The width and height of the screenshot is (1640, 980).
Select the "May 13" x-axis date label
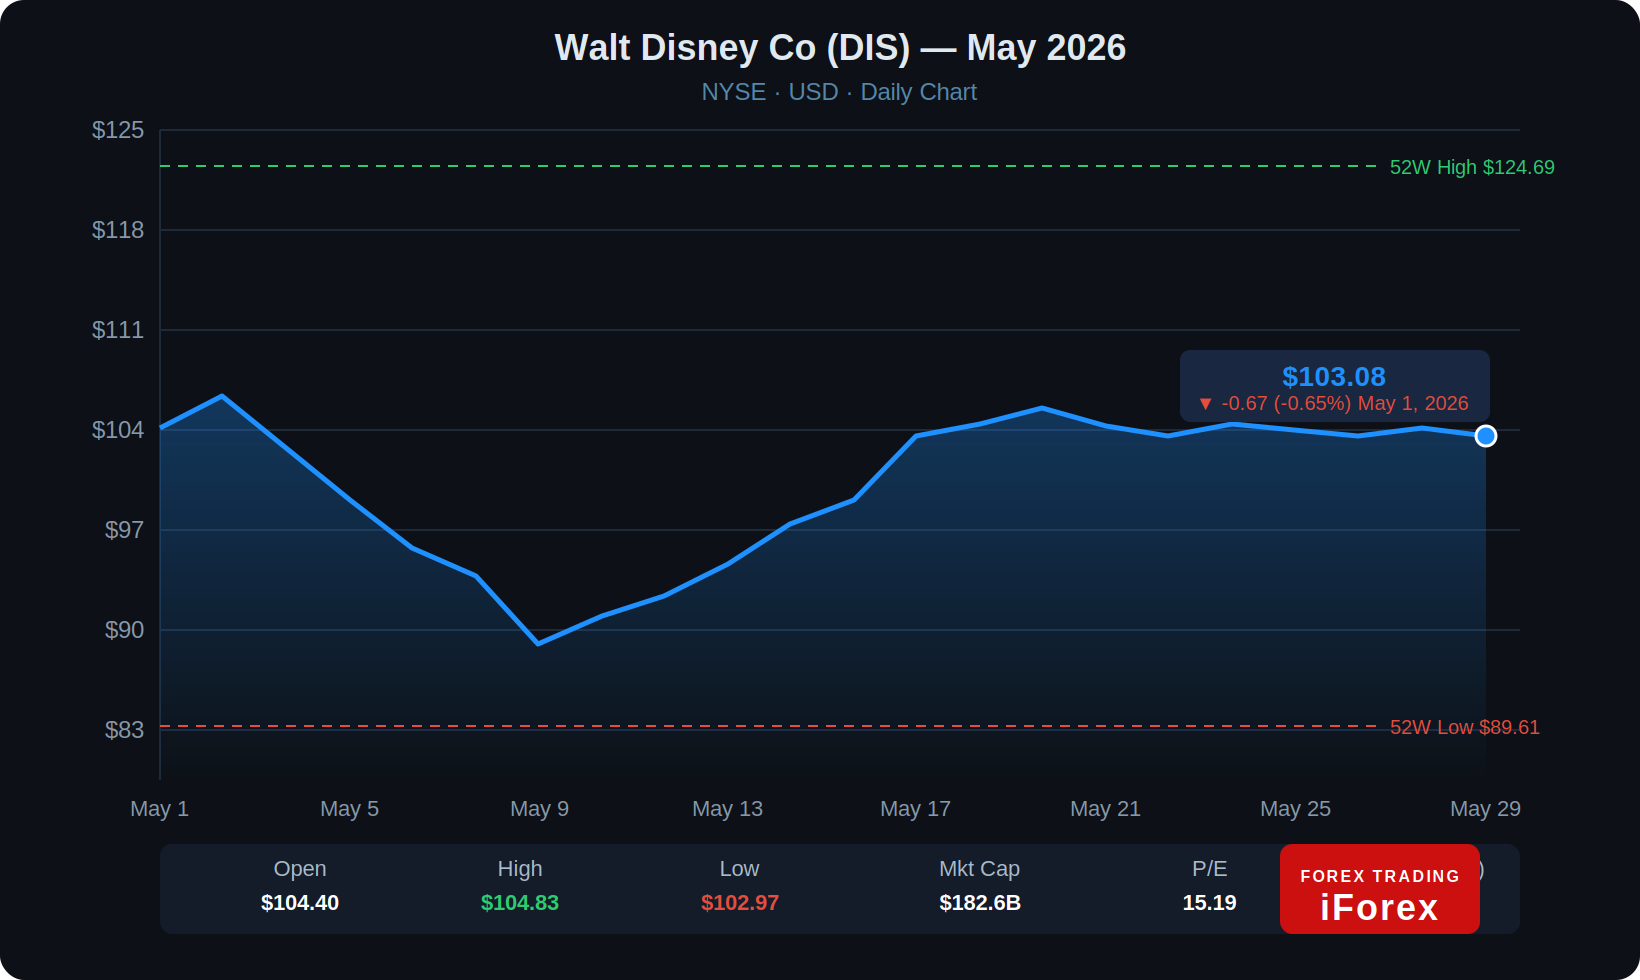click(x=728, y=809)
